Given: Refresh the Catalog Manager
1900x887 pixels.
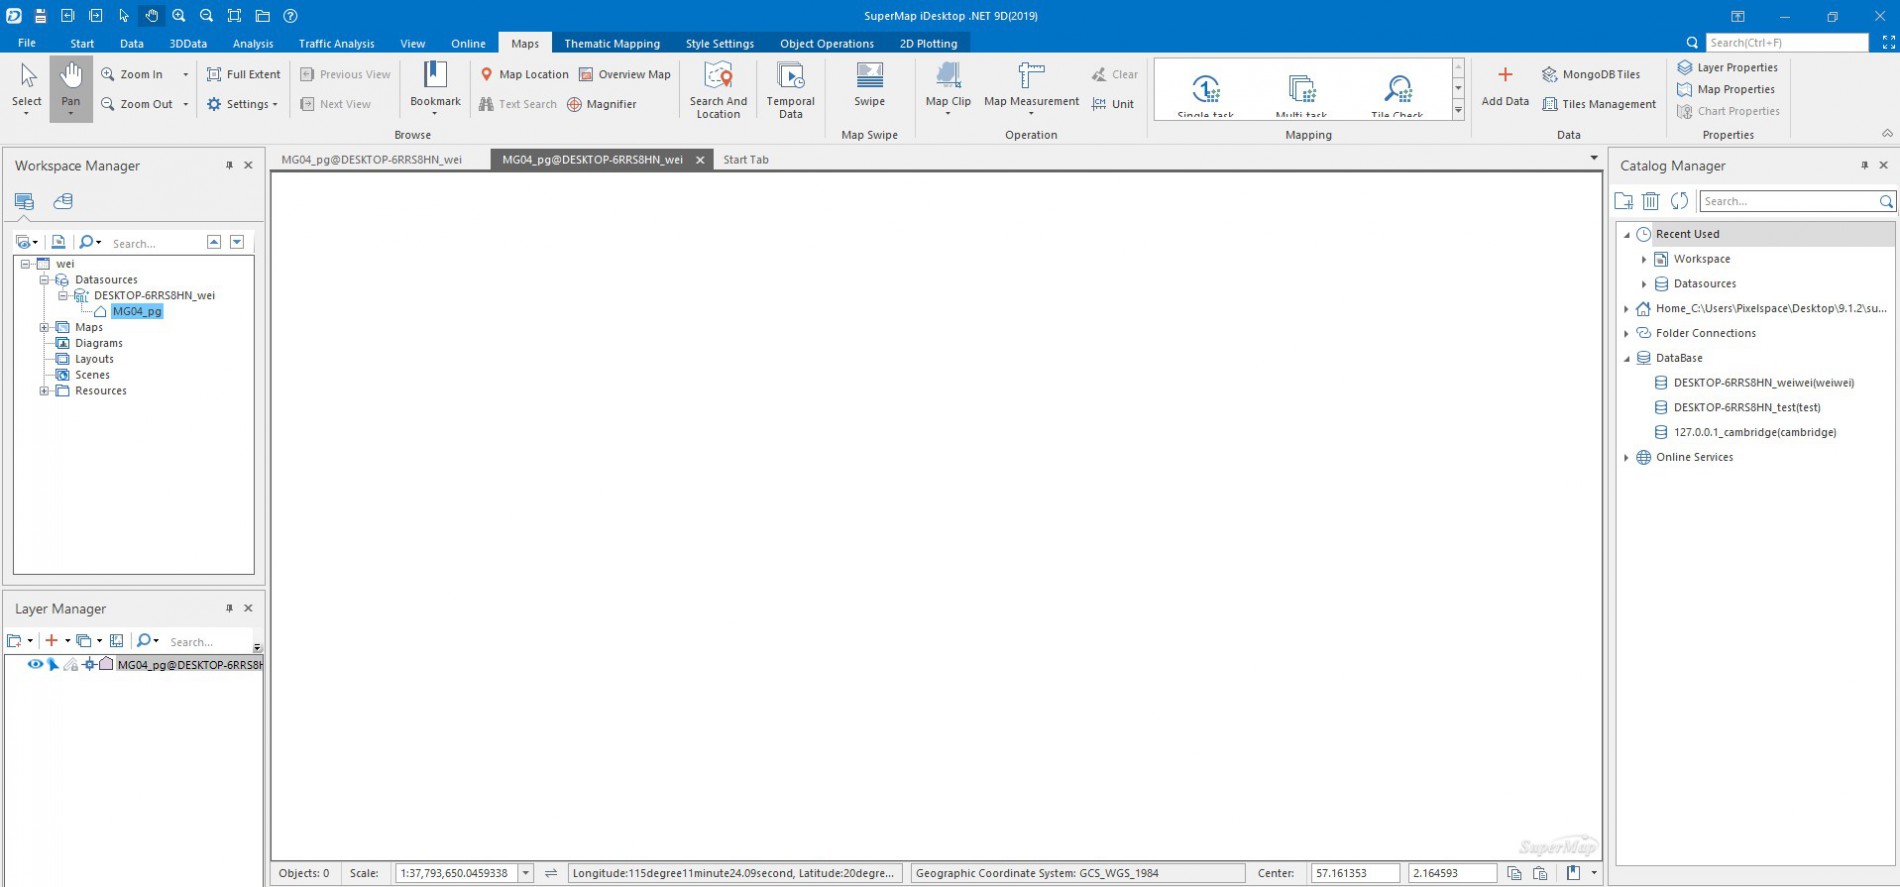Looking at the screenshot, I should pyautogui.click(x=1679, y=201).
